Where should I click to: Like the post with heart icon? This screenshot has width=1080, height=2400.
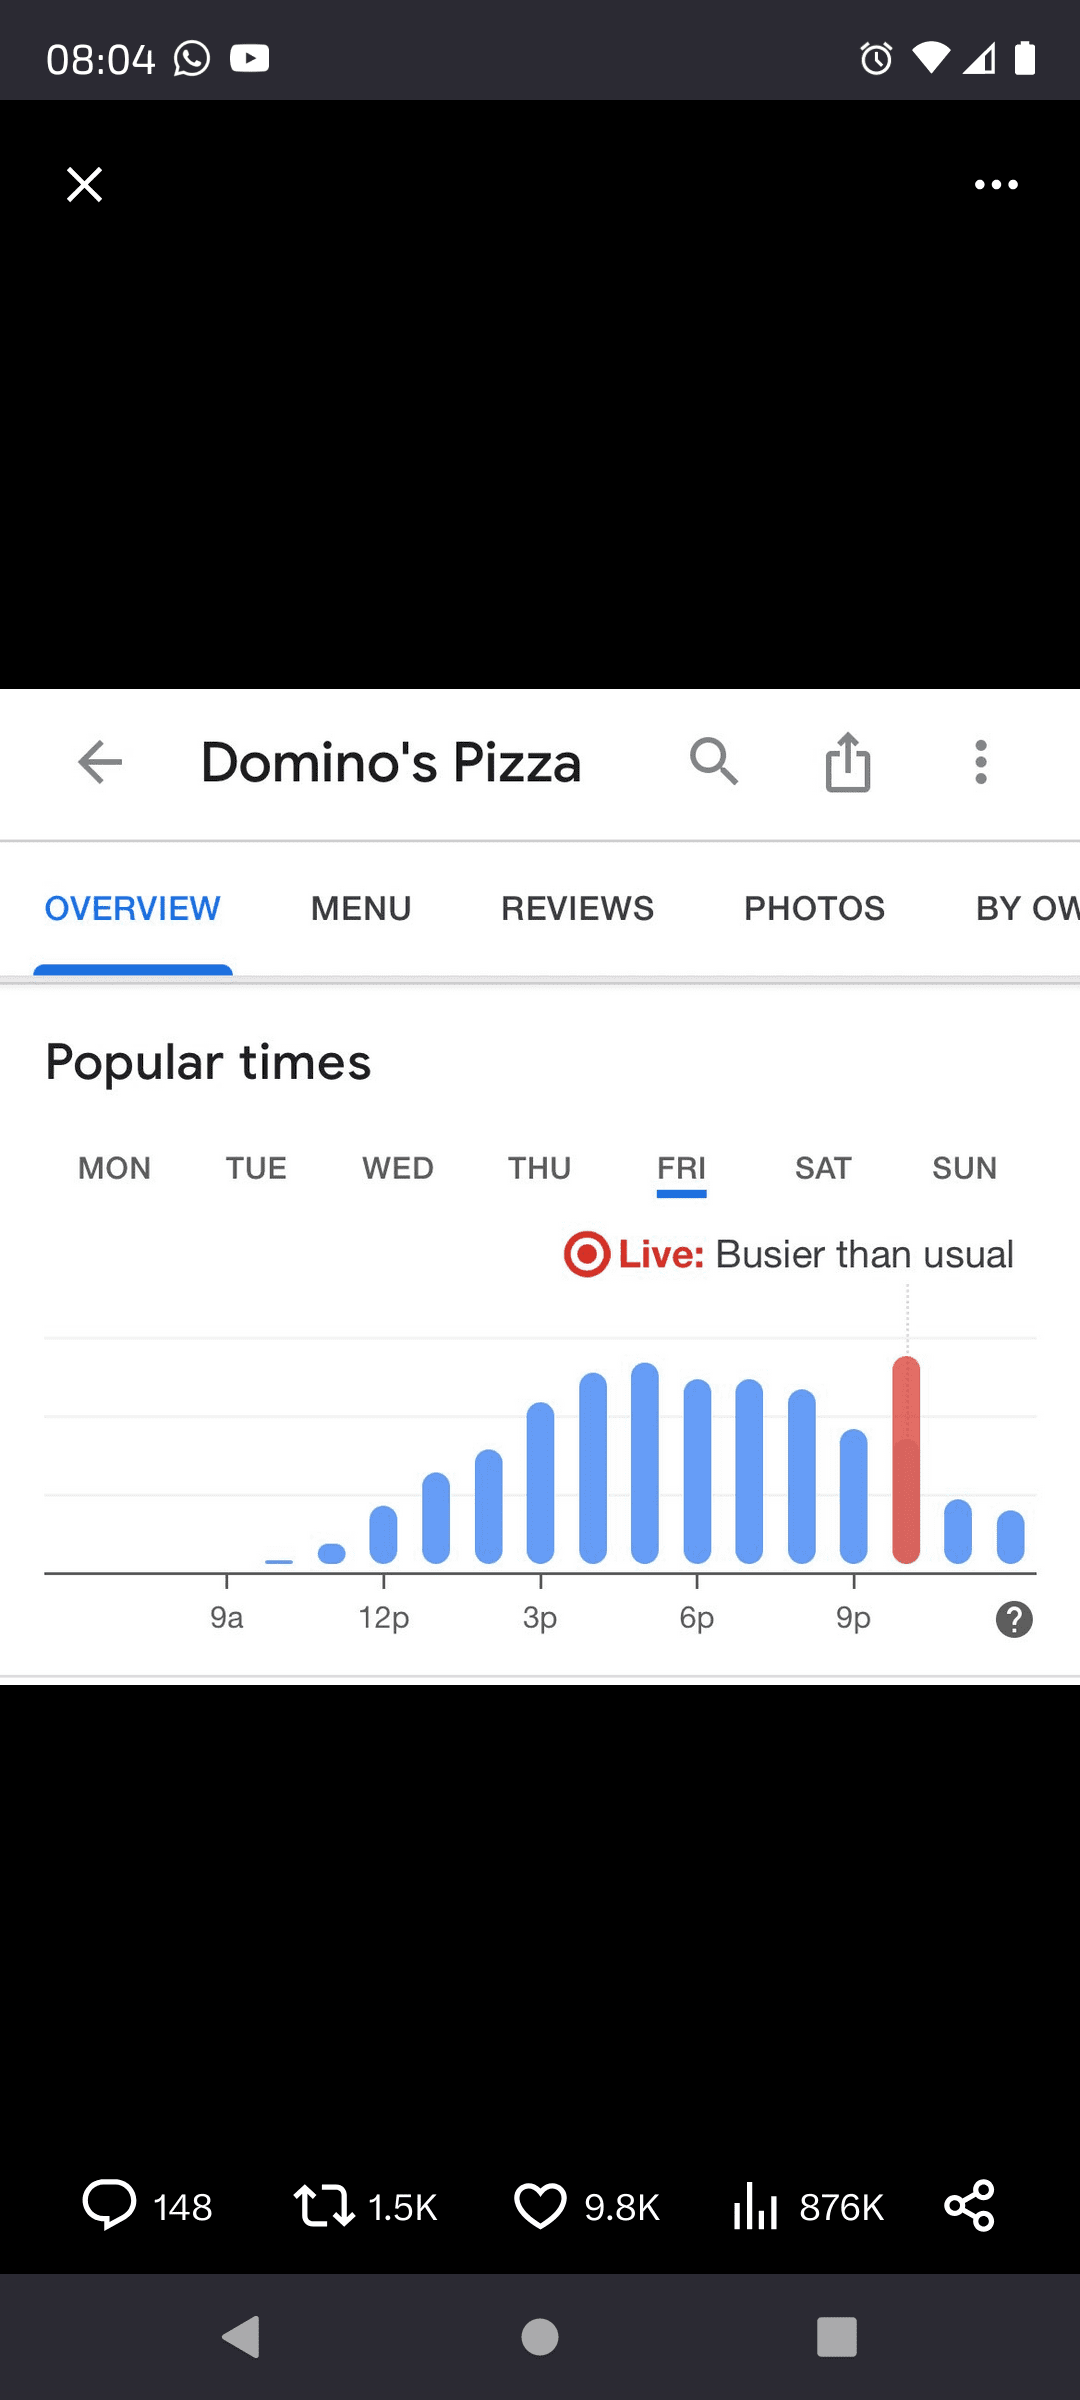point(540,2204)
